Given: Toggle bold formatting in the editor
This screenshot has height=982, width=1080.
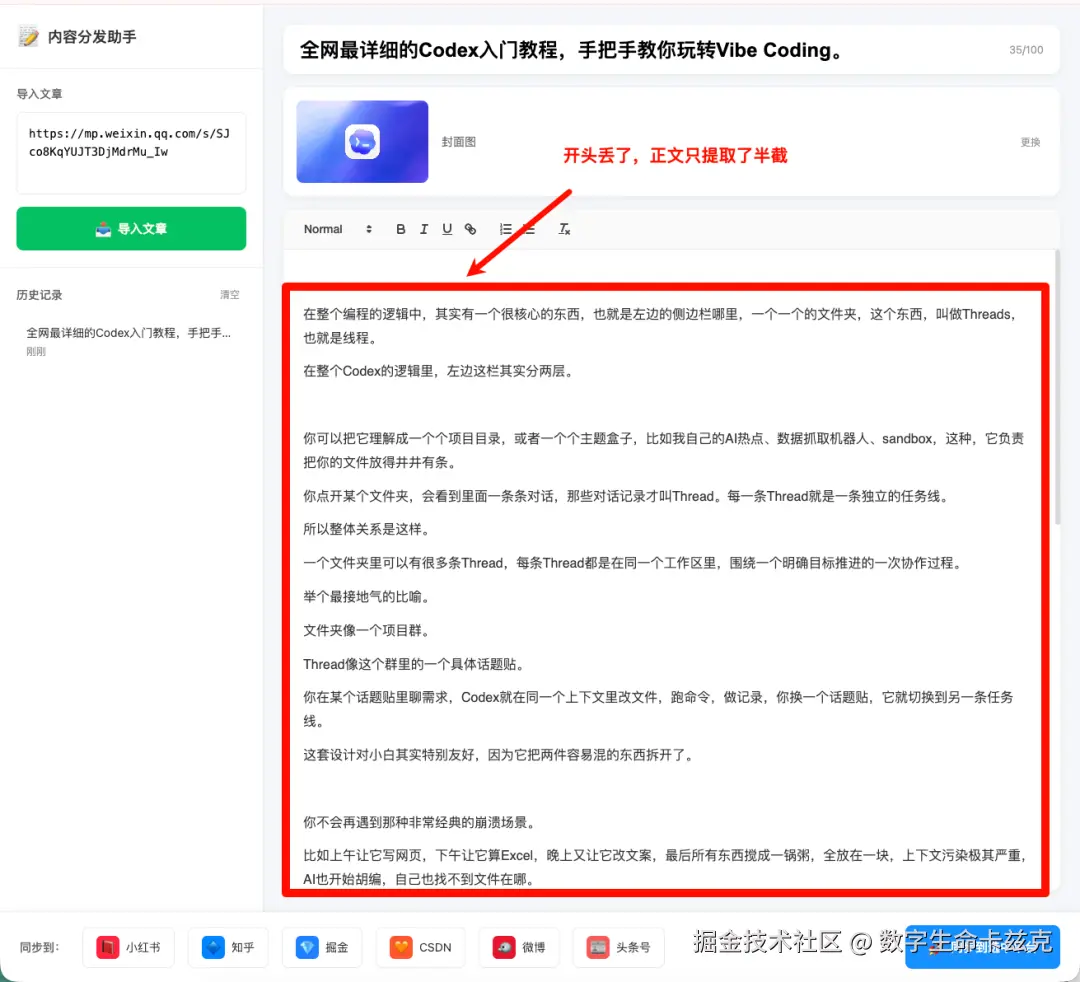Looking at the screenshot, I should click(400, 229).
